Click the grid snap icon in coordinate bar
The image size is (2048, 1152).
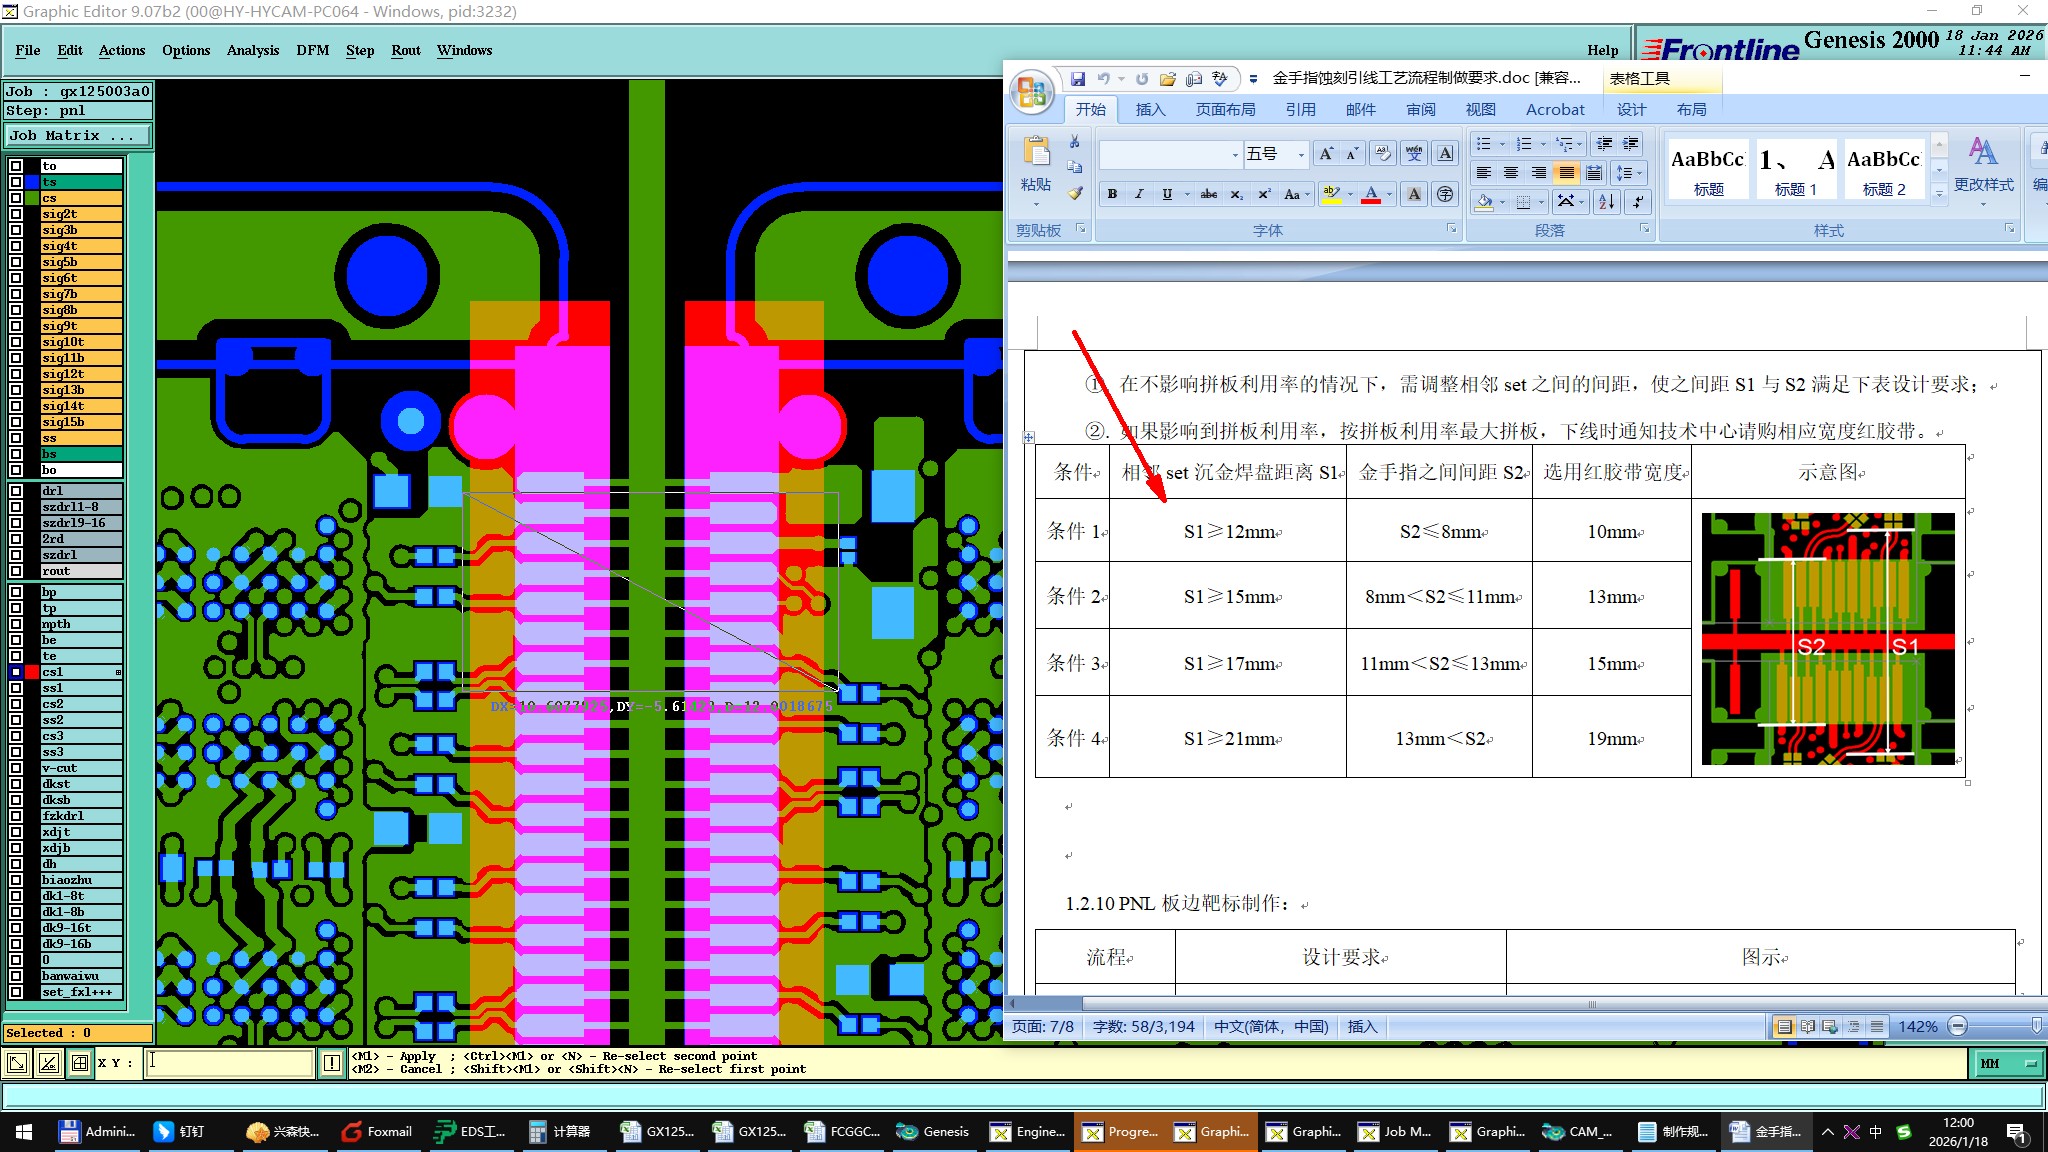click(x=80, y=1063)
